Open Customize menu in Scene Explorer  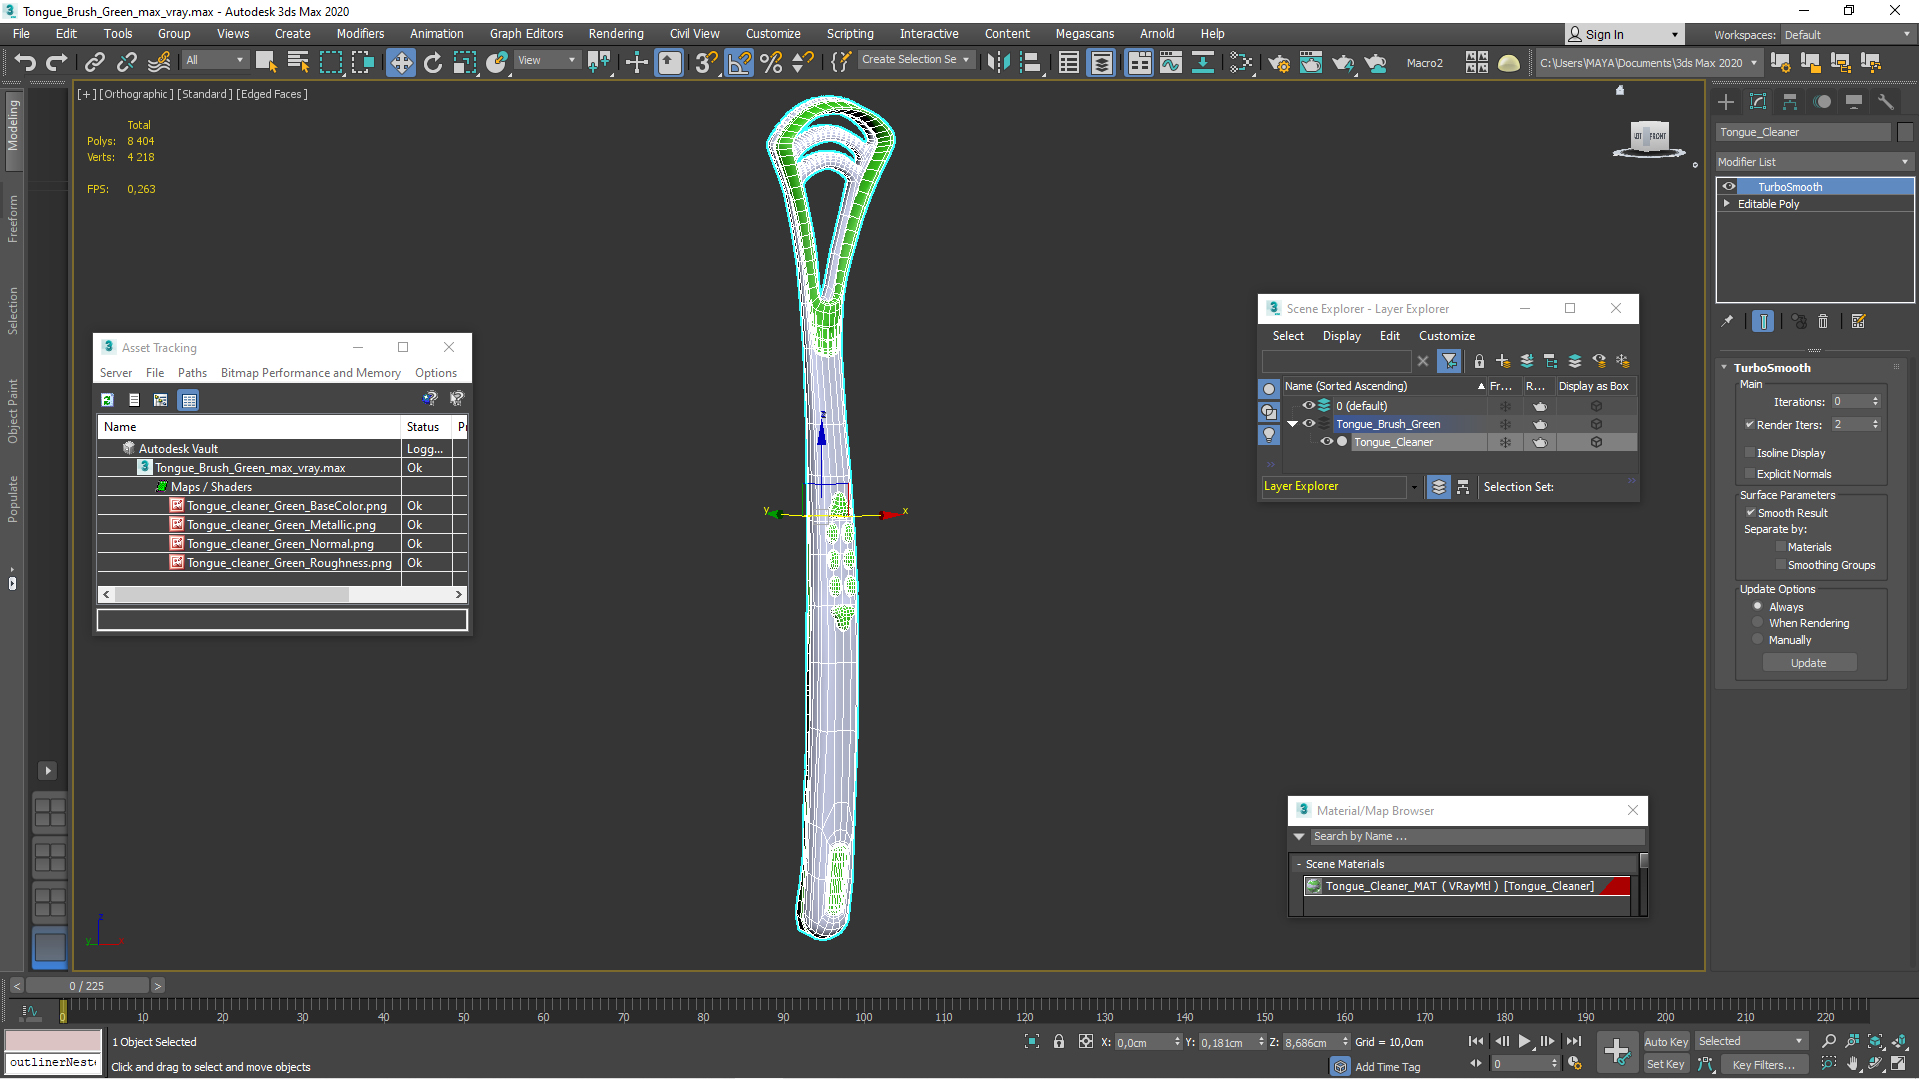click(x=1446, y=336)
